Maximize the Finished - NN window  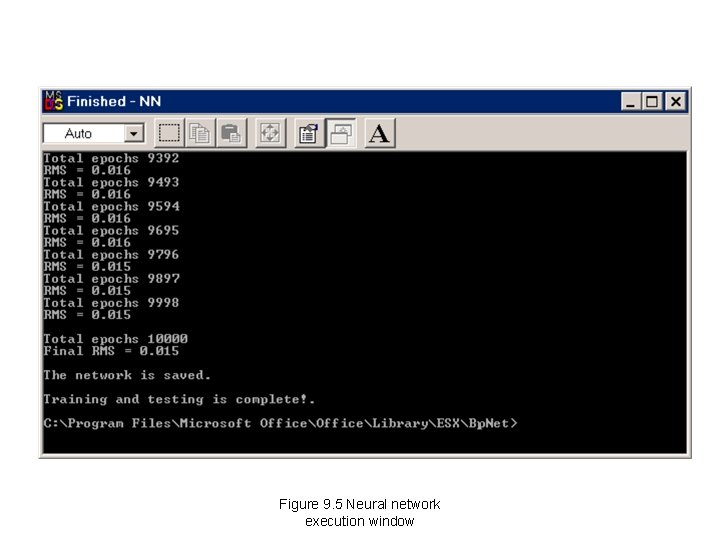pos(651,101)
